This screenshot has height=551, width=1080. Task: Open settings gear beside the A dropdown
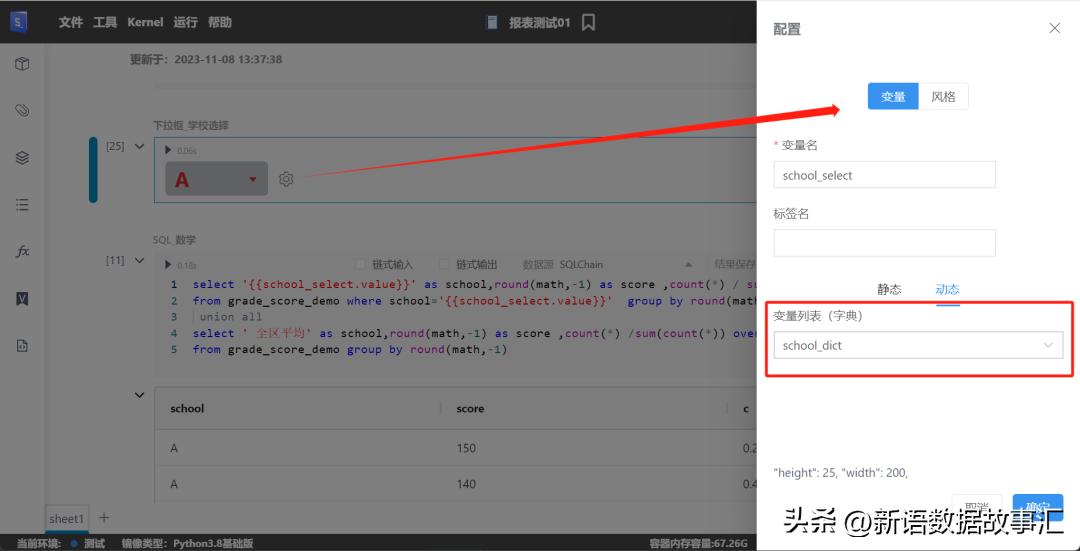click(x=286, y=179)
